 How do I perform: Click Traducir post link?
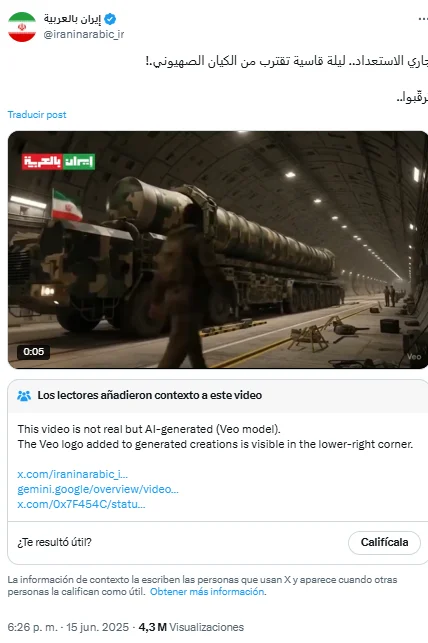pos(37,114)
